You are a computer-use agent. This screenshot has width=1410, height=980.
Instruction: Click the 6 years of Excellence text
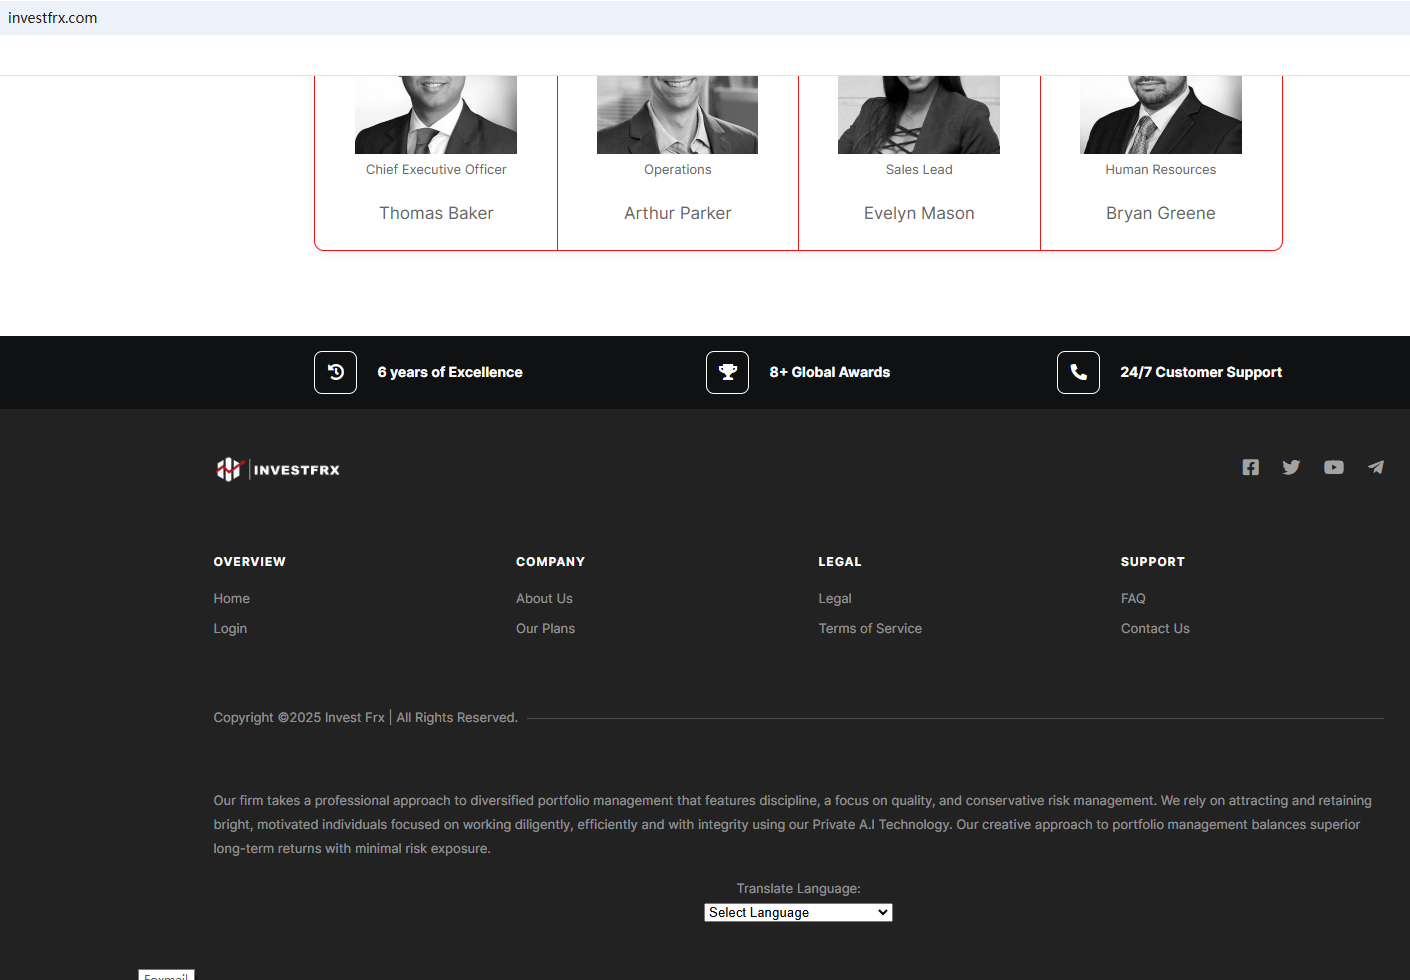[x=450, y=372]
